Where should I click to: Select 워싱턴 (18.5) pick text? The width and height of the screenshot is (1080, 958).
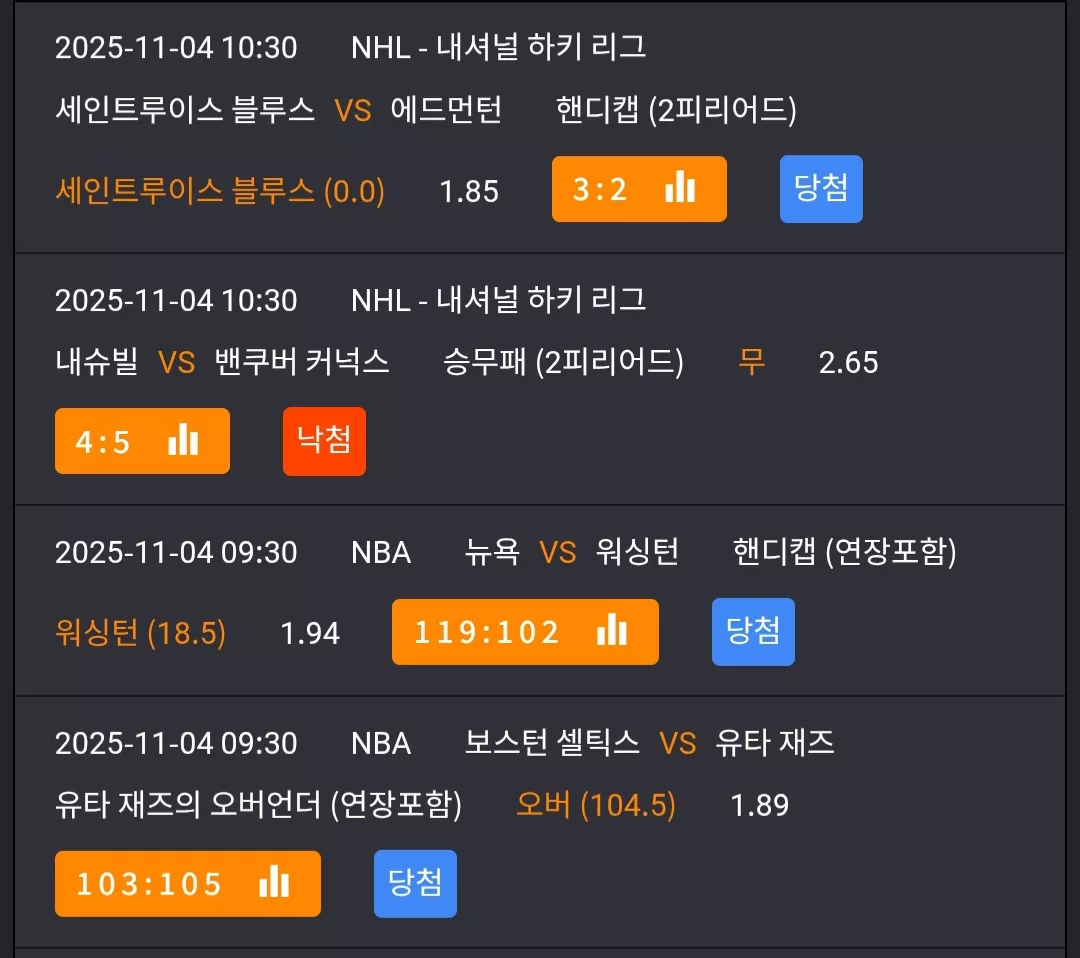click(141, 633)
